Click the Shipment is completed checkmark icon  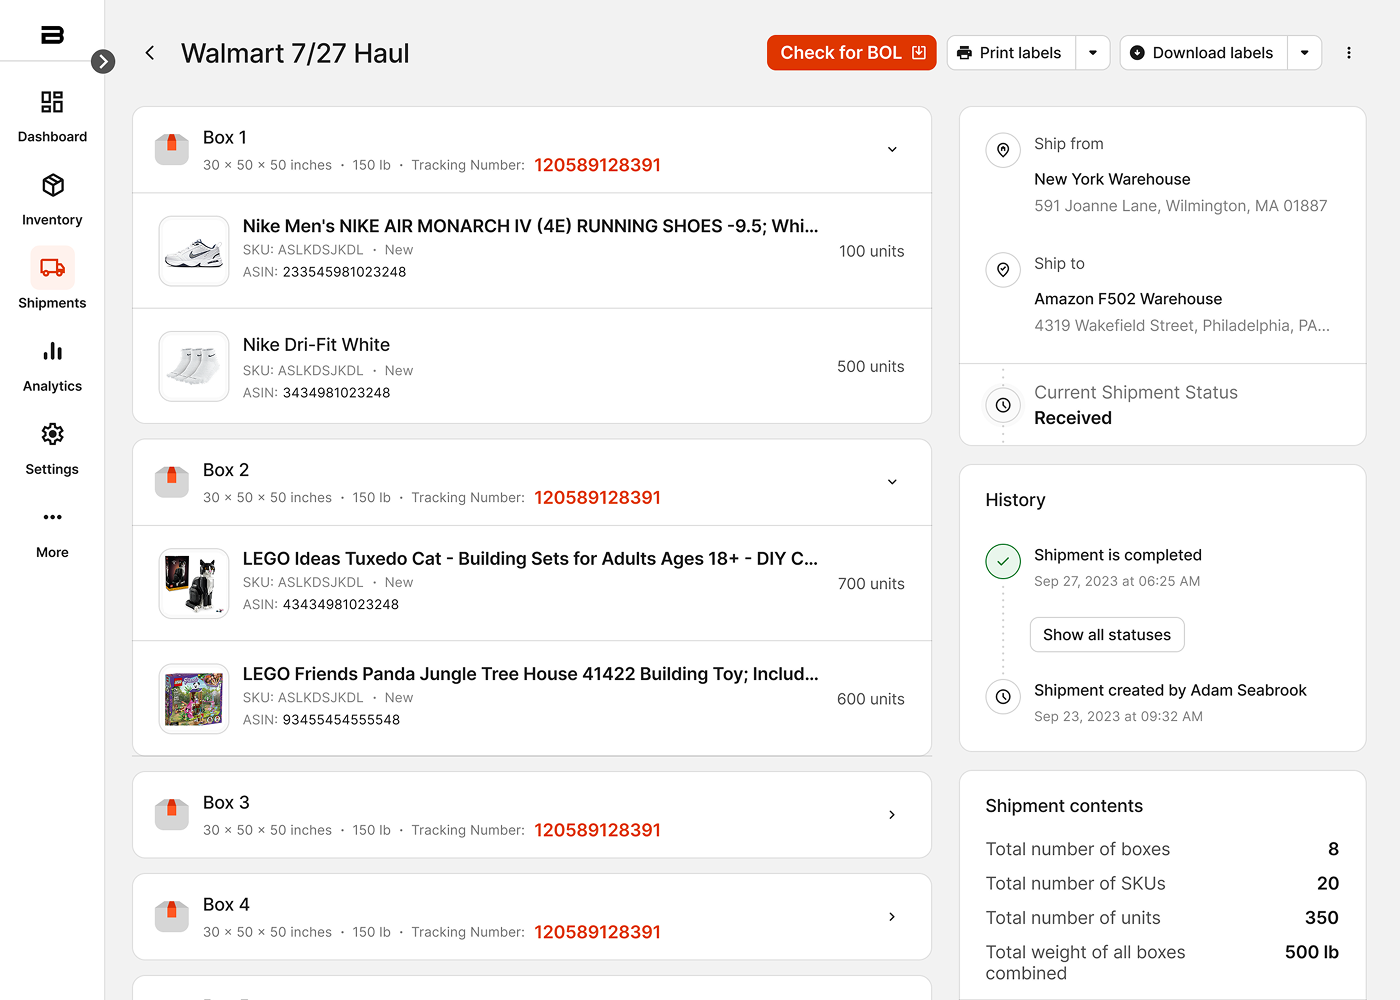pyautogui.click(x=1003, y=561)
